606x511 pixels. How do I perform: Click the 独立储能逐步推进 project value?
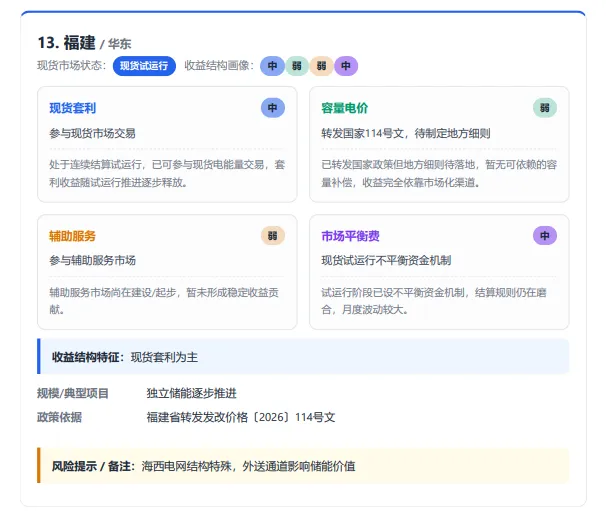191,393
